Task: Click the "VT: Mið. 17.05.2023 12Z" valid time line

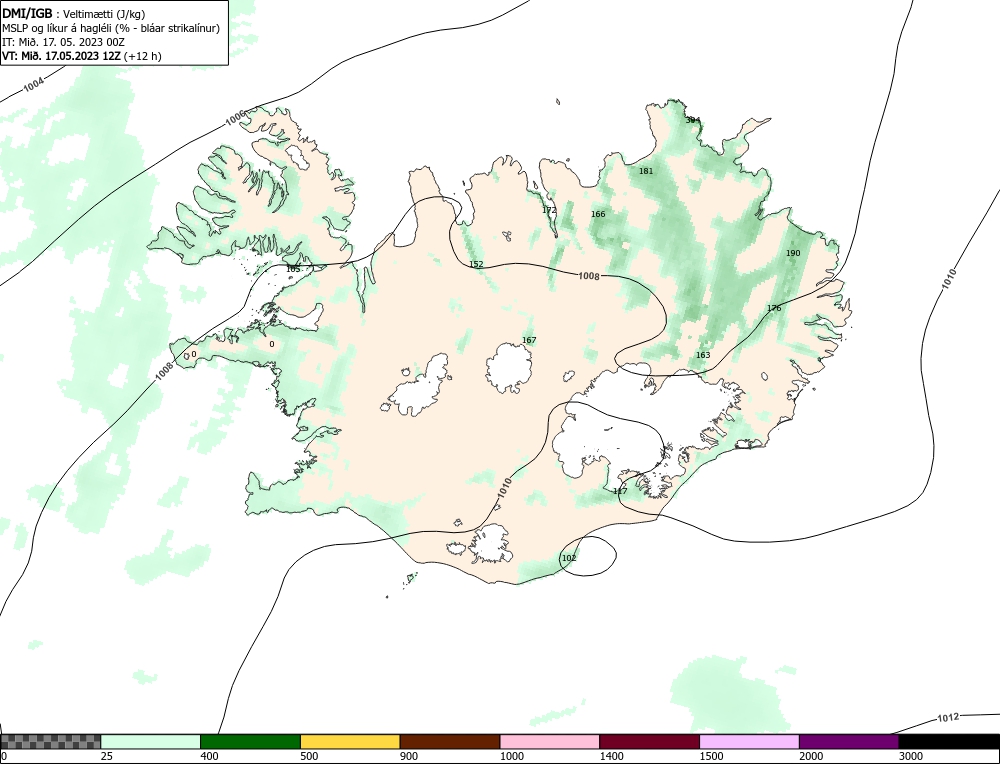Action: click(82, 56)
